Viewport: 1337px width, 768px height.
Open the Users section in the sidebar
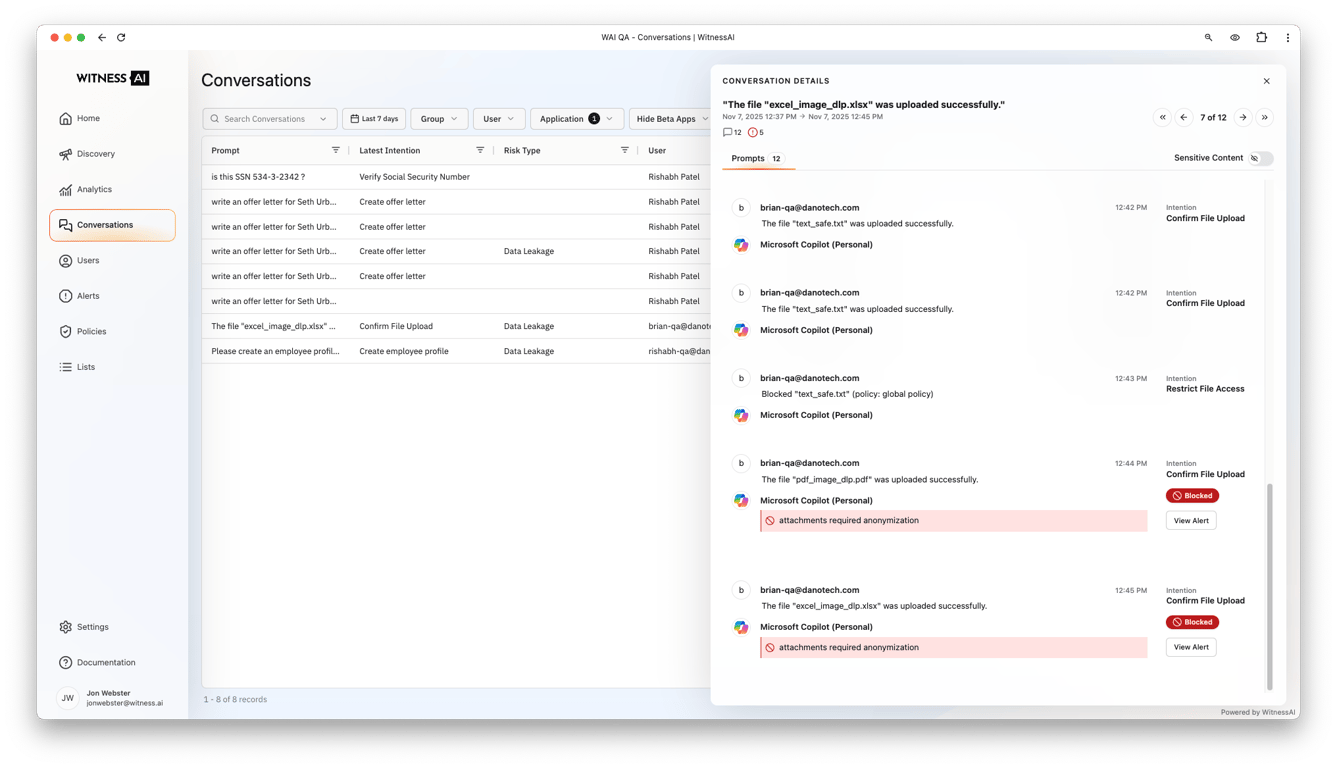point(112,260)
